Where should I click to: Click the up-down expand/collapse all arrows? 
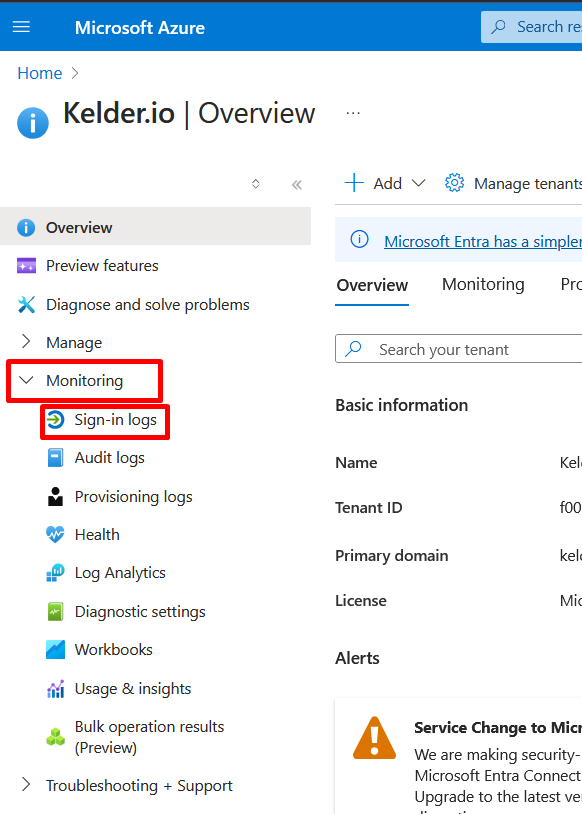(255, 184)
